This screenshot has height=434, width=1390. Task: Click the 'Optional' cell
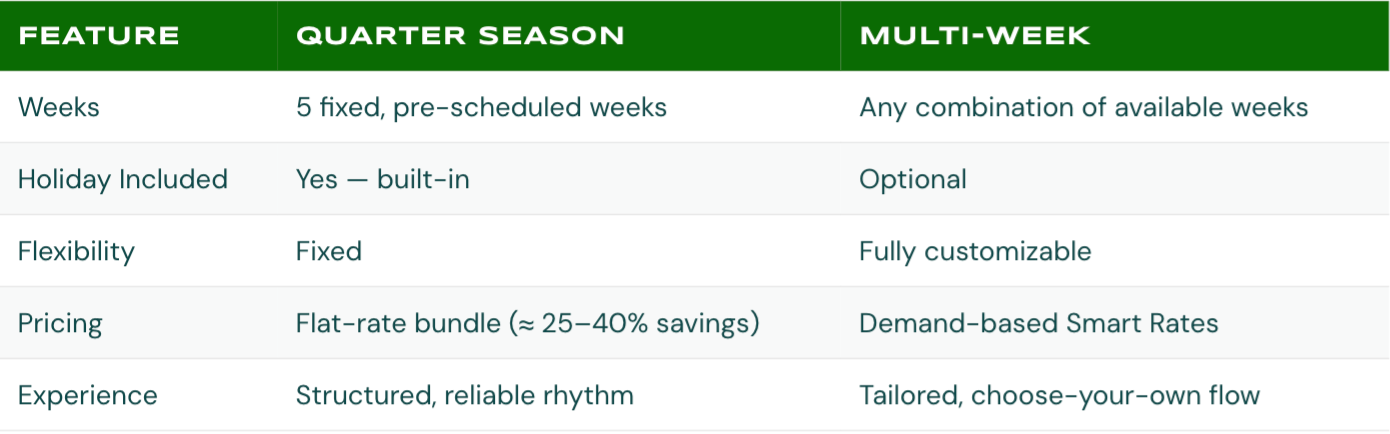(x=912, y=179)
